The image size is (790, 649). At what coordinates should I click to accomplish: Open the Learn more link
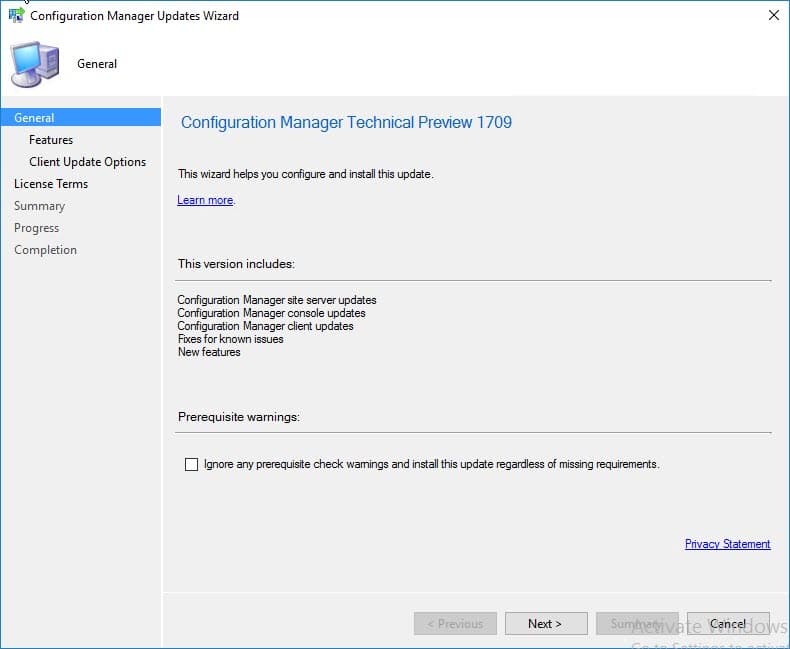(205, 200)
